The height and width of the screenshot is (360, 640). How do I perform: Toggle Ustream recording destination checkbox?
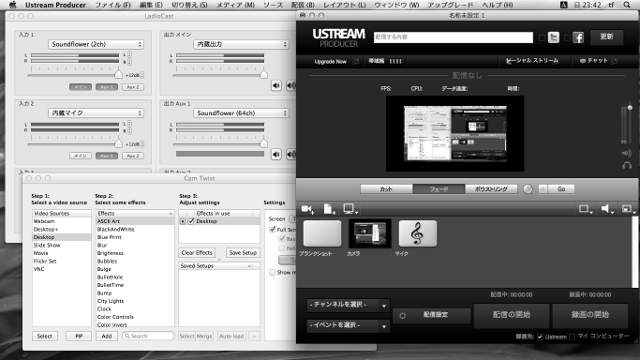540,337
